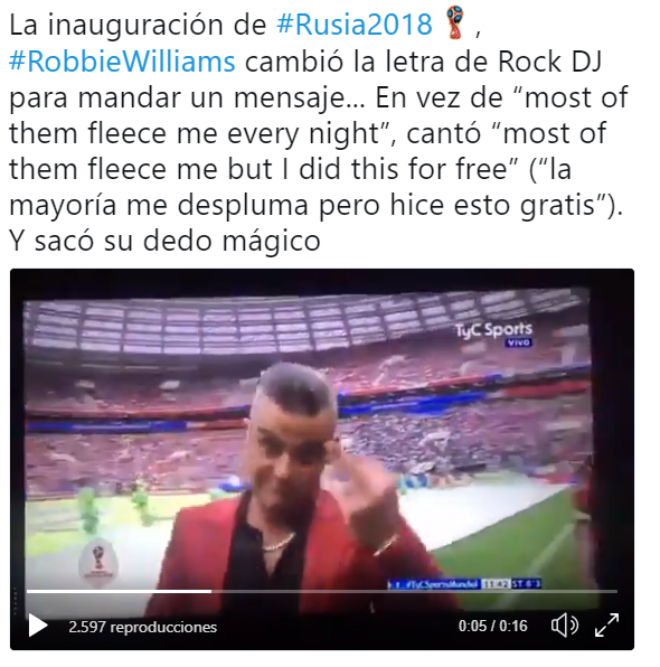Open the #RobbieWilliams hashtag link

(x=122, y=61)
